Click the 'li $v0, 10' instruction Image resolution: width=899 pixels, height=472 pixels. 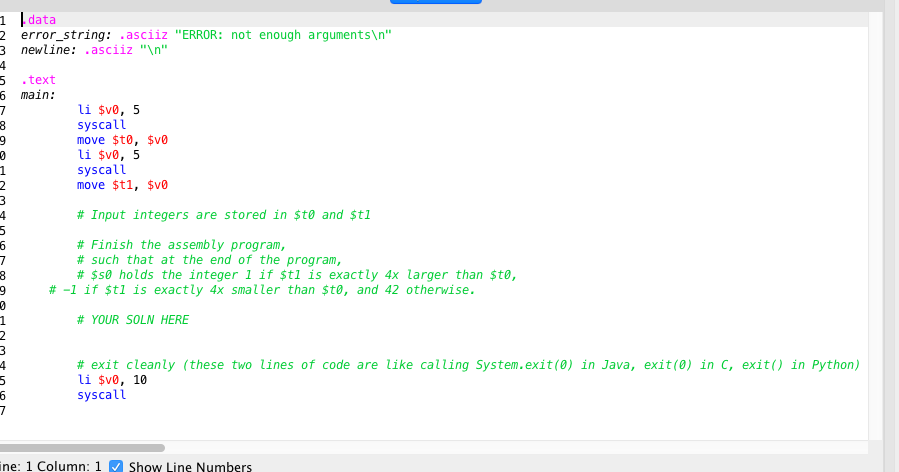click(112, 380)
